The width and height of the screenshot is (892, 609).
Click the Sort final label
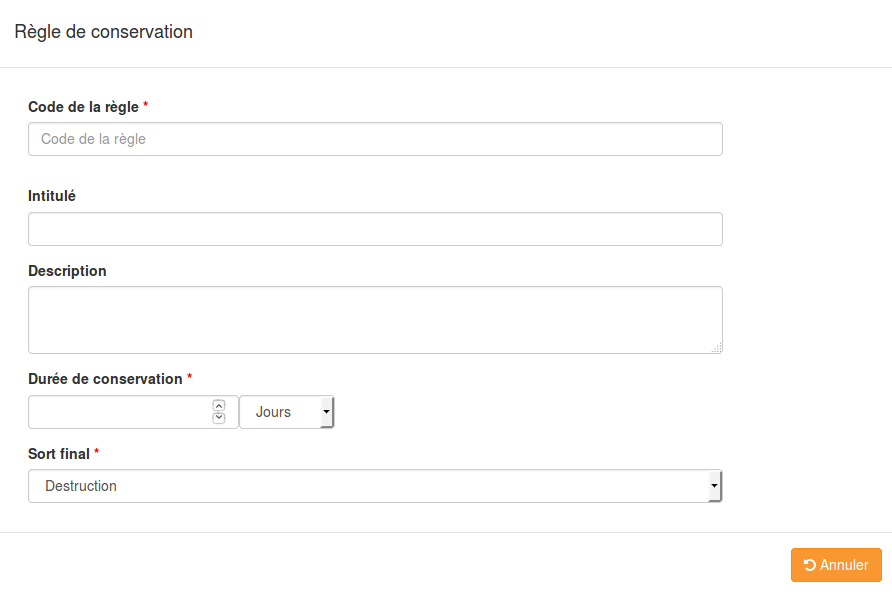click(x=59, y=454)
